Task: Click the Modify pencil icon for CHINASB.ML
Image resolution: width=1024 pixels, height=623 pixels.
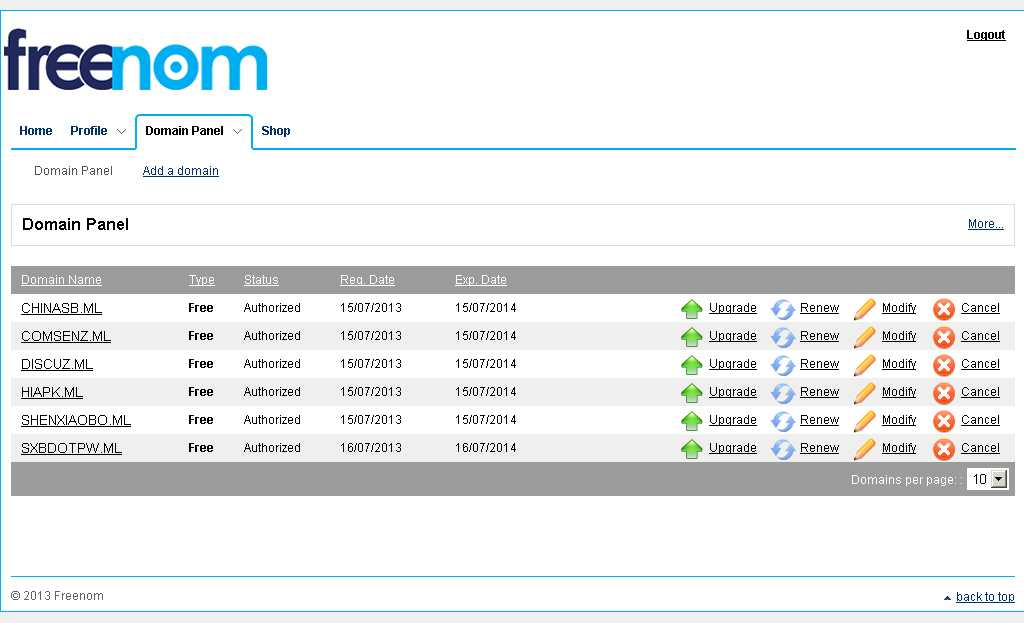Action: point(865,309)
